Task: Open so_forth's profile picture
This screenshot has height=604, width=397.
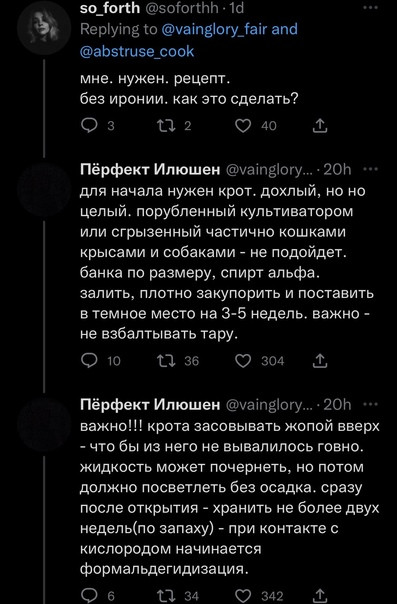Action: pyautogui.click(x=44, y=29)
